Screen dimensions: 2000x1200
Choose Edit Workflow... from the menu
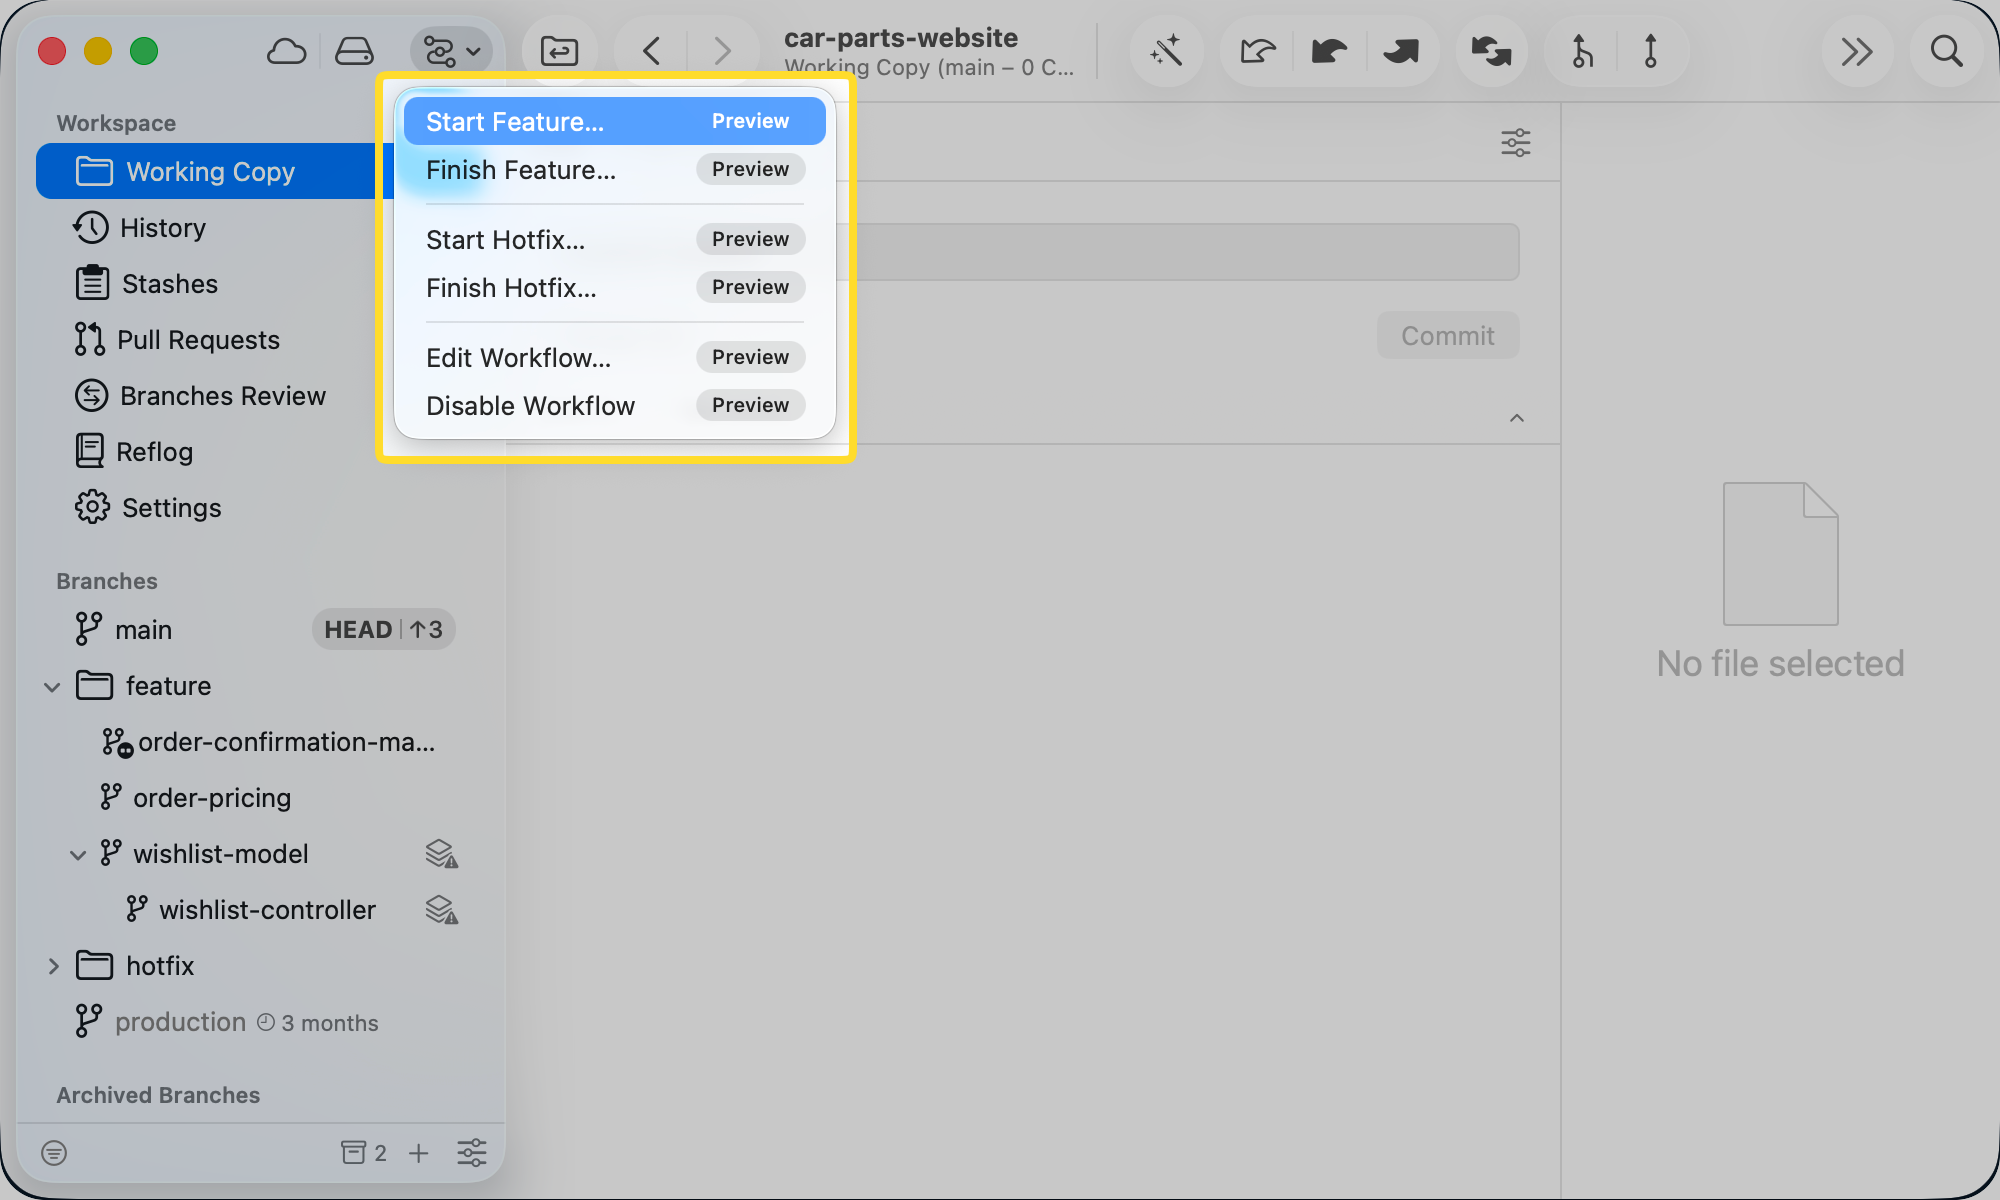(x=614, y=357)
